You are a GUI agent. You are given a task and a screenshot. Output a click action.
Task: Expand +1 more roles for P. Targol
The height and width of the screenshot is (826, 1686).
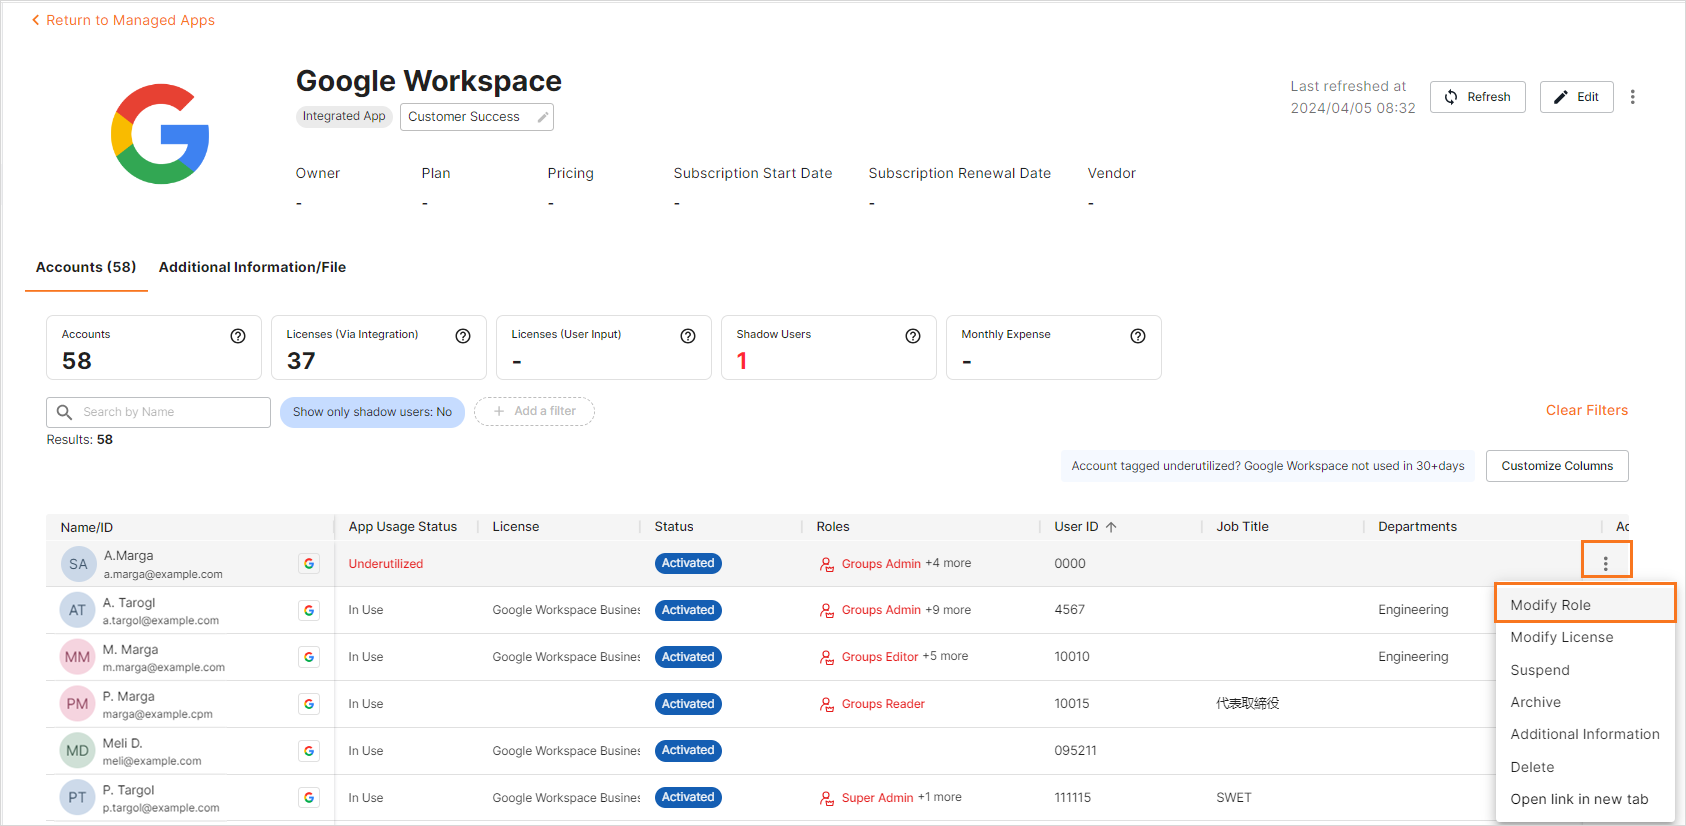(940, 797)
